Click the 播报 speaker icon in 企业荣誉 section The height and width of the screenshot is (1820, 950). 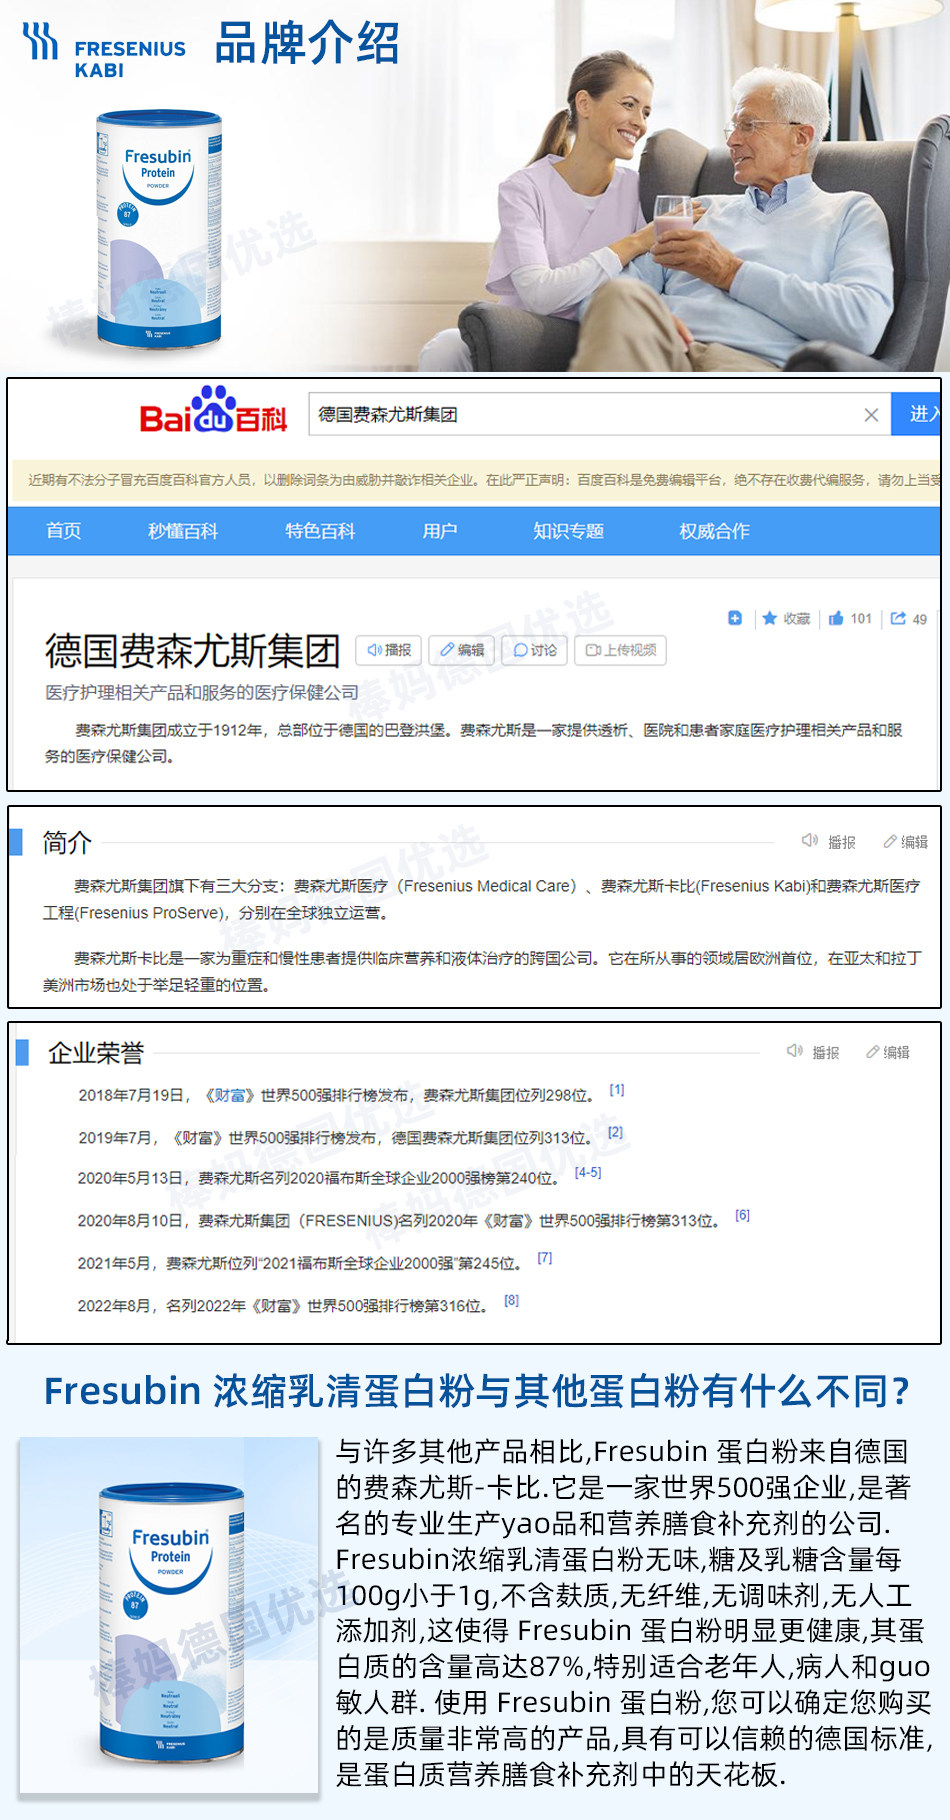(795, 1051)
